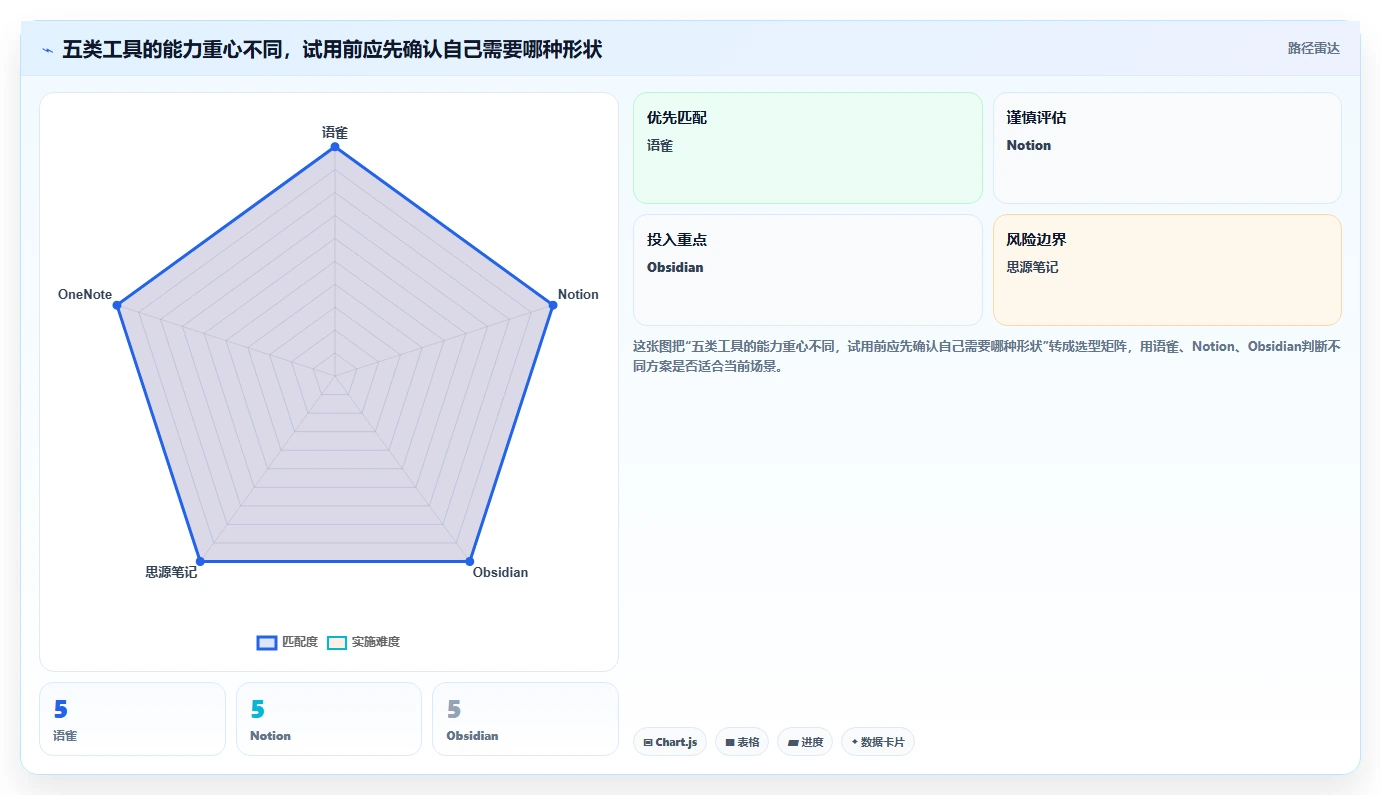Click the Obsidian axis label on radar

[500, 572]
